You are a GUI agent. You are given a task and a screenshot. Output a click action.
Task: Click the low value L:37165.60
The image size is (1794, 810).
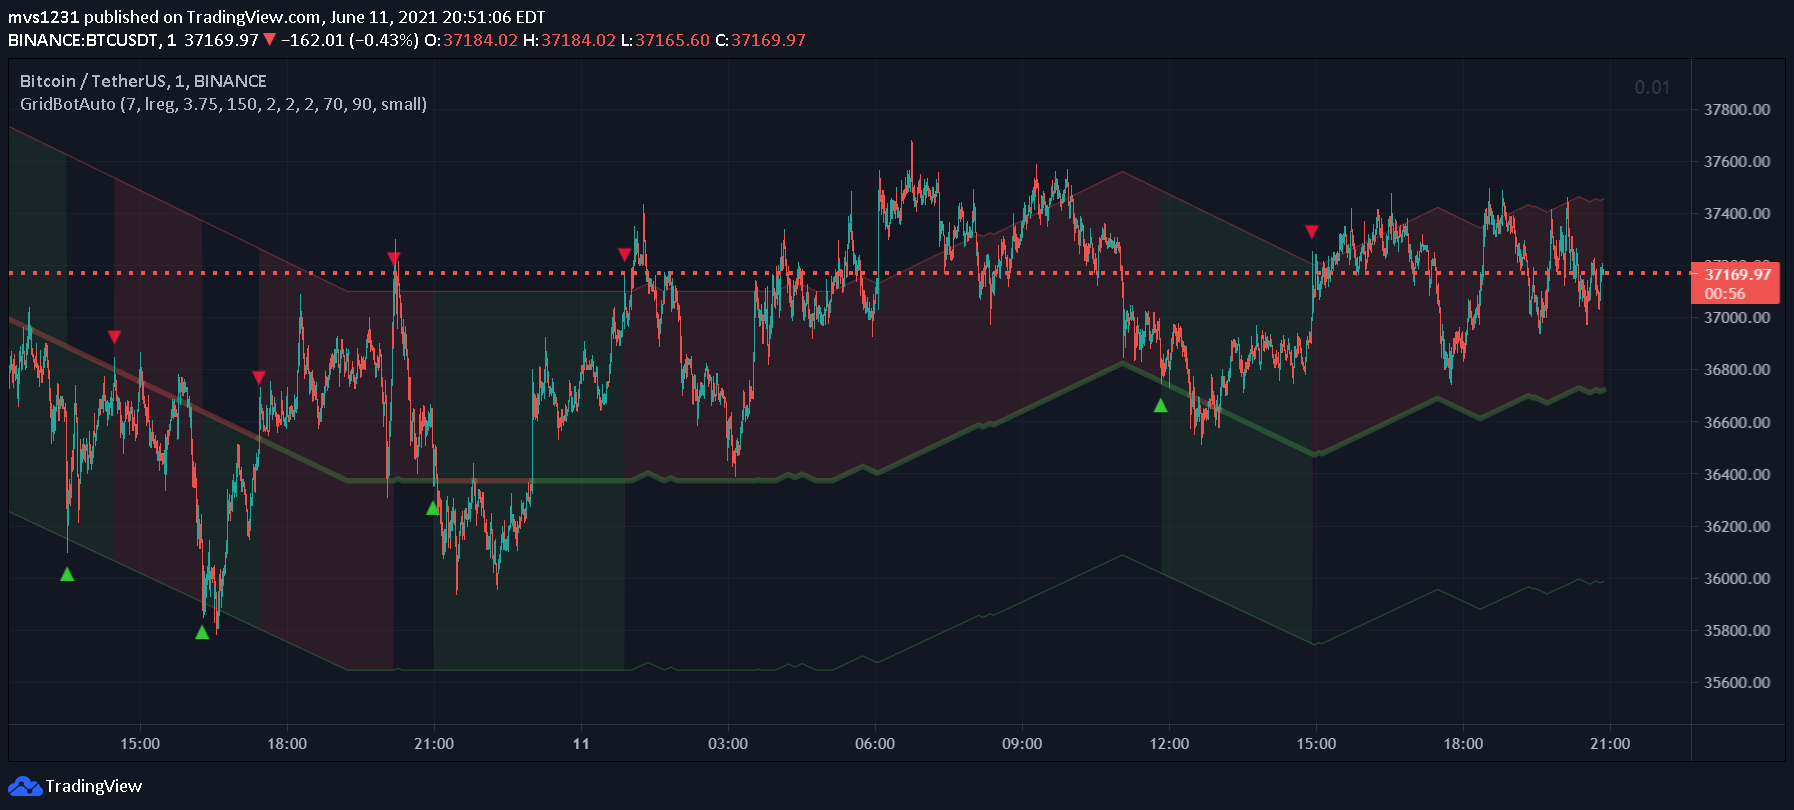(665, 40)
